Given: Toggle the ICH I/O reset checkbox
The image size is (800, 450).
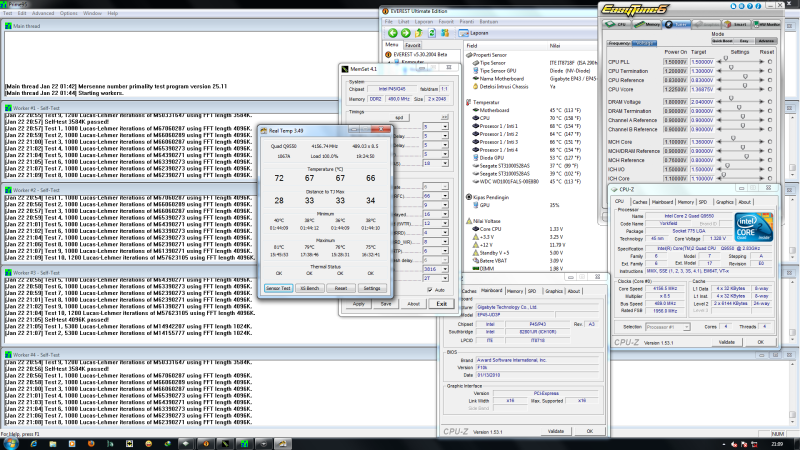Looking at the screenshot, I should [770, 169].
